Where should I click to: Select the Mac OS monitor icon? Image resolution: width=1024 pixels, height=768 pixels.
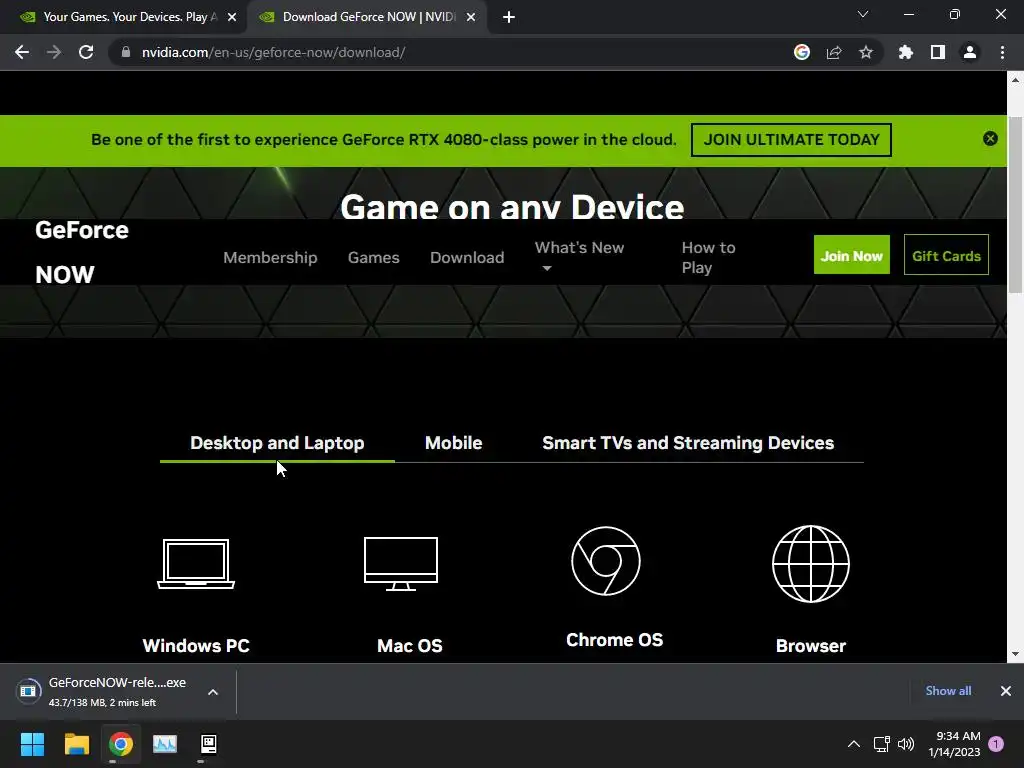click(x=401, y=564)
